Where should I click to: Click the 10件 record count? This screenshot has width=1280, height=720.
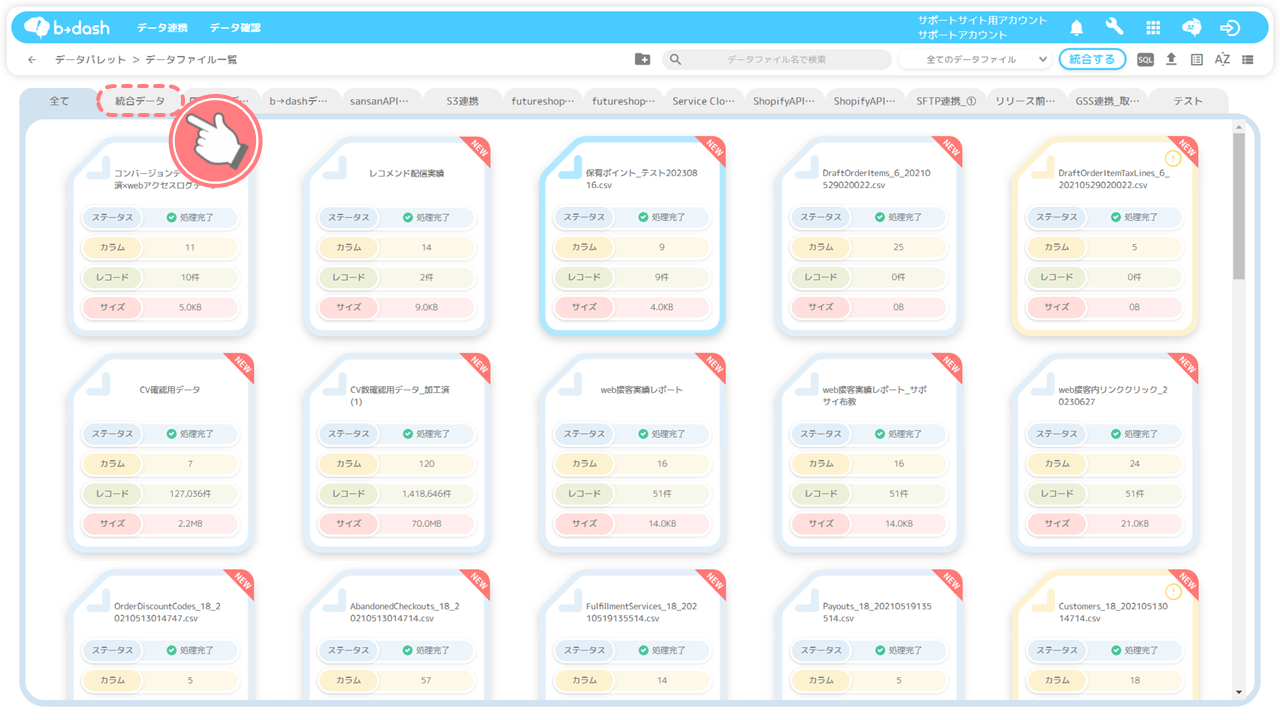[x=189, y=277]
